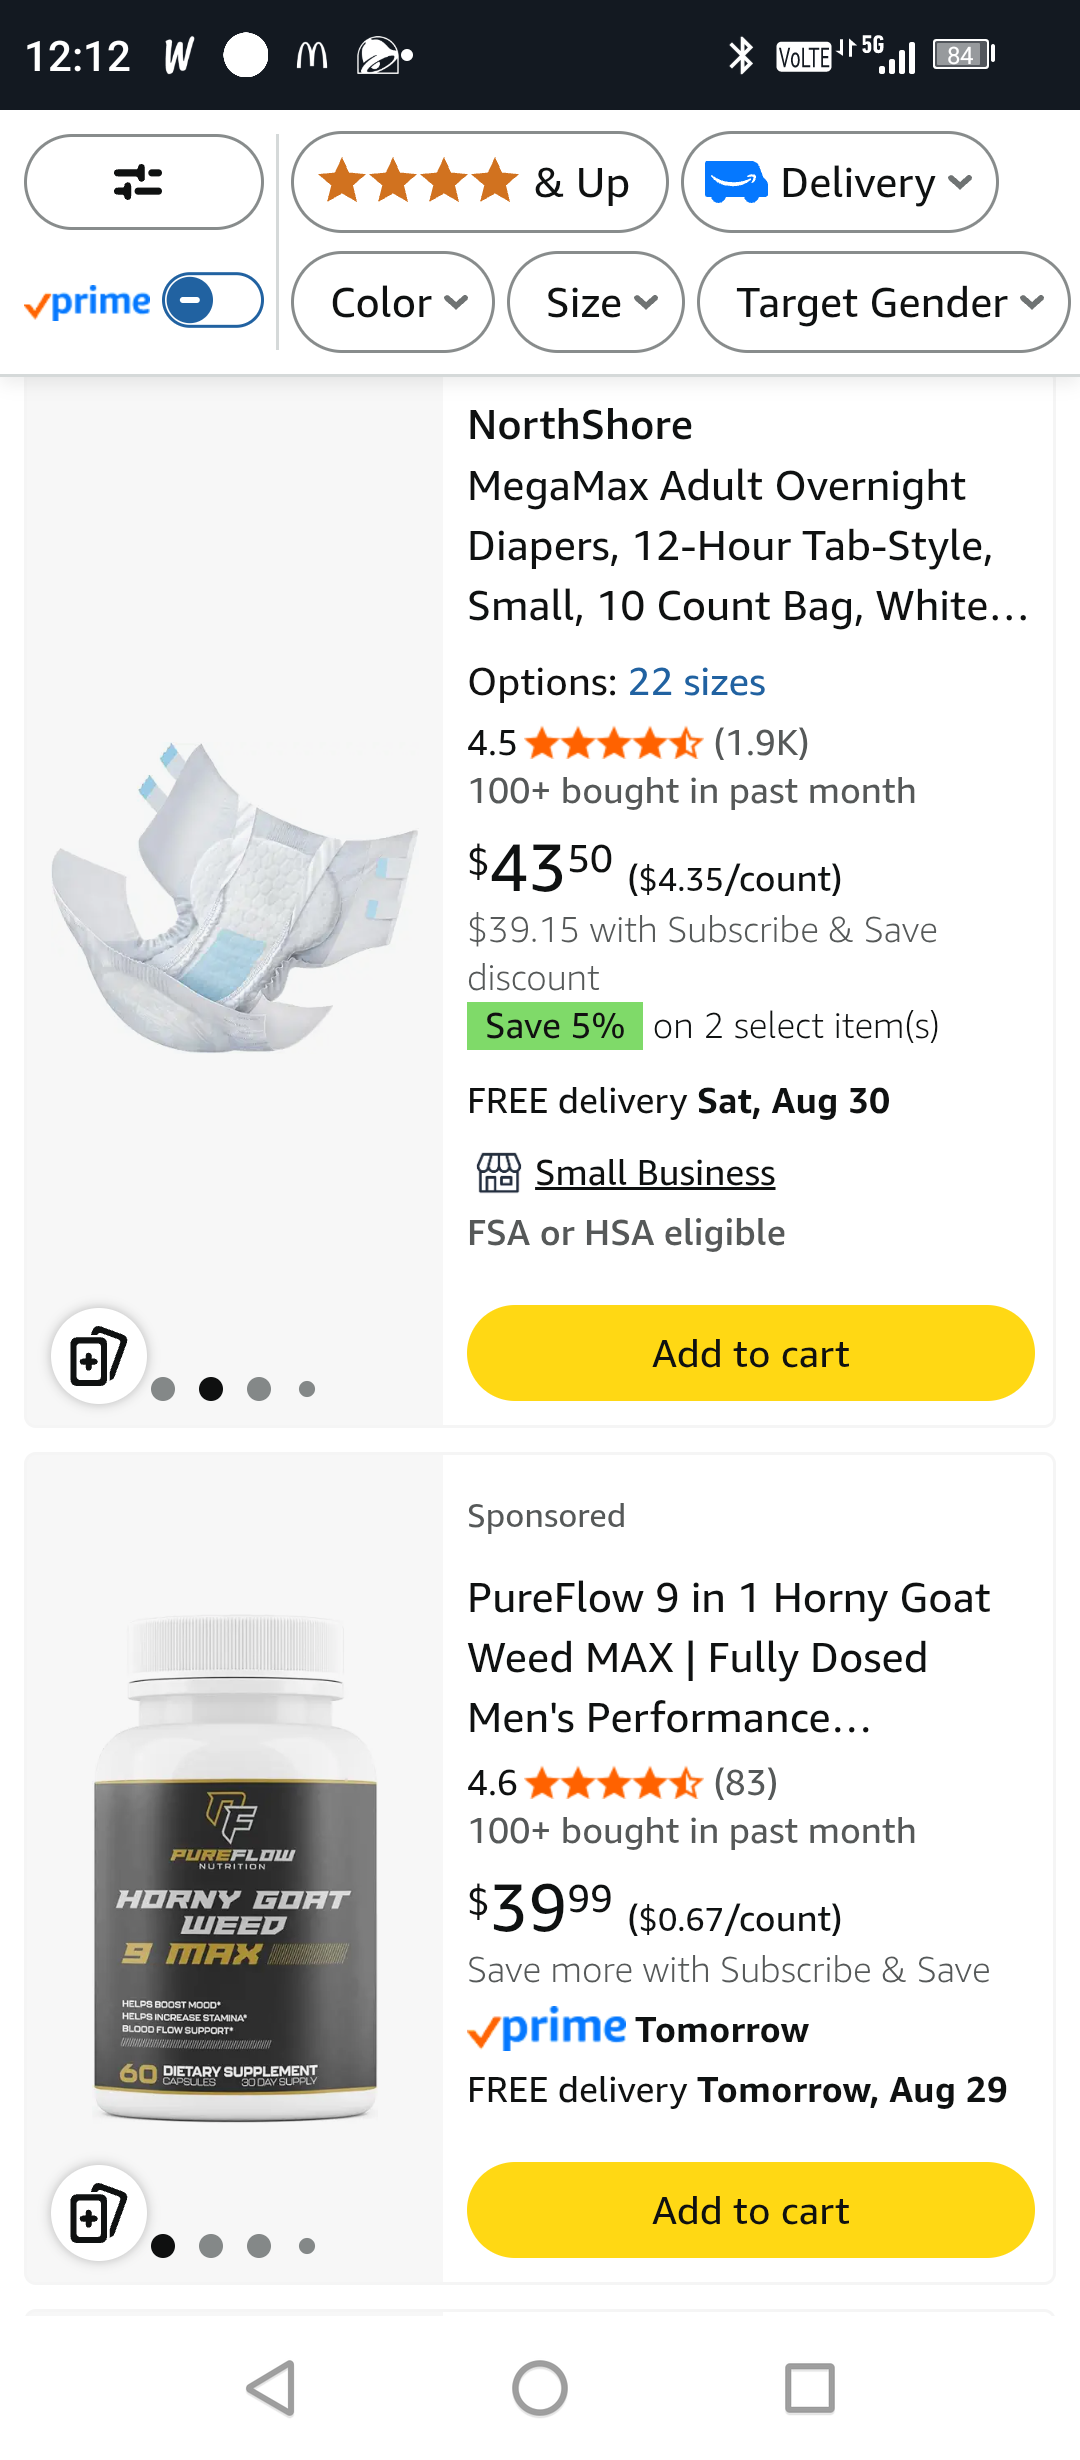Open the 22 sizes options link
The image size is (1080, 2460).
pos(697,682)
